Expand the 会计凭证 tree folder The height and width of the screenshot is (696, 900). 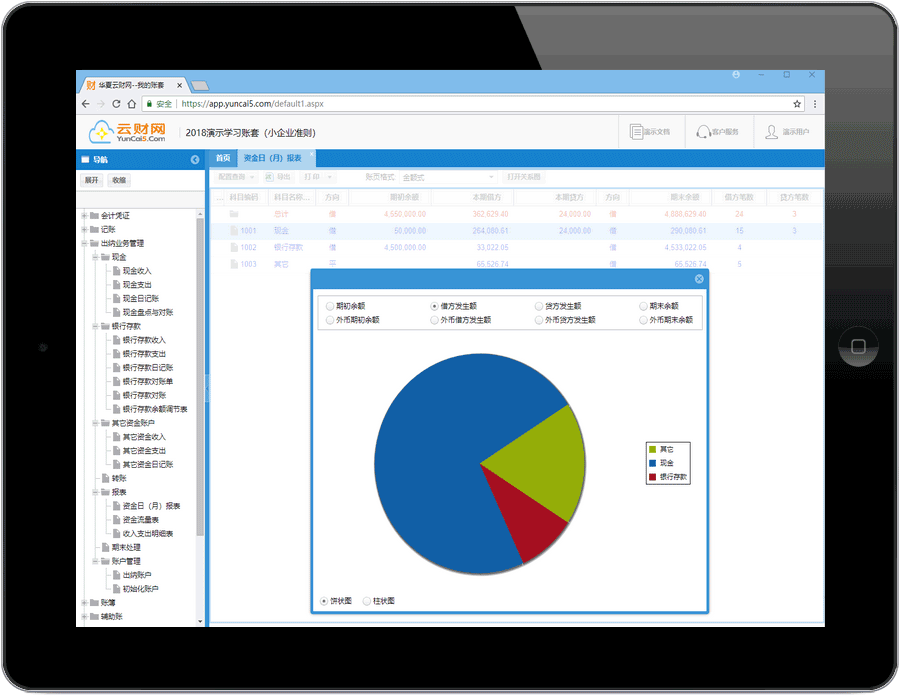tap(85, 215)
